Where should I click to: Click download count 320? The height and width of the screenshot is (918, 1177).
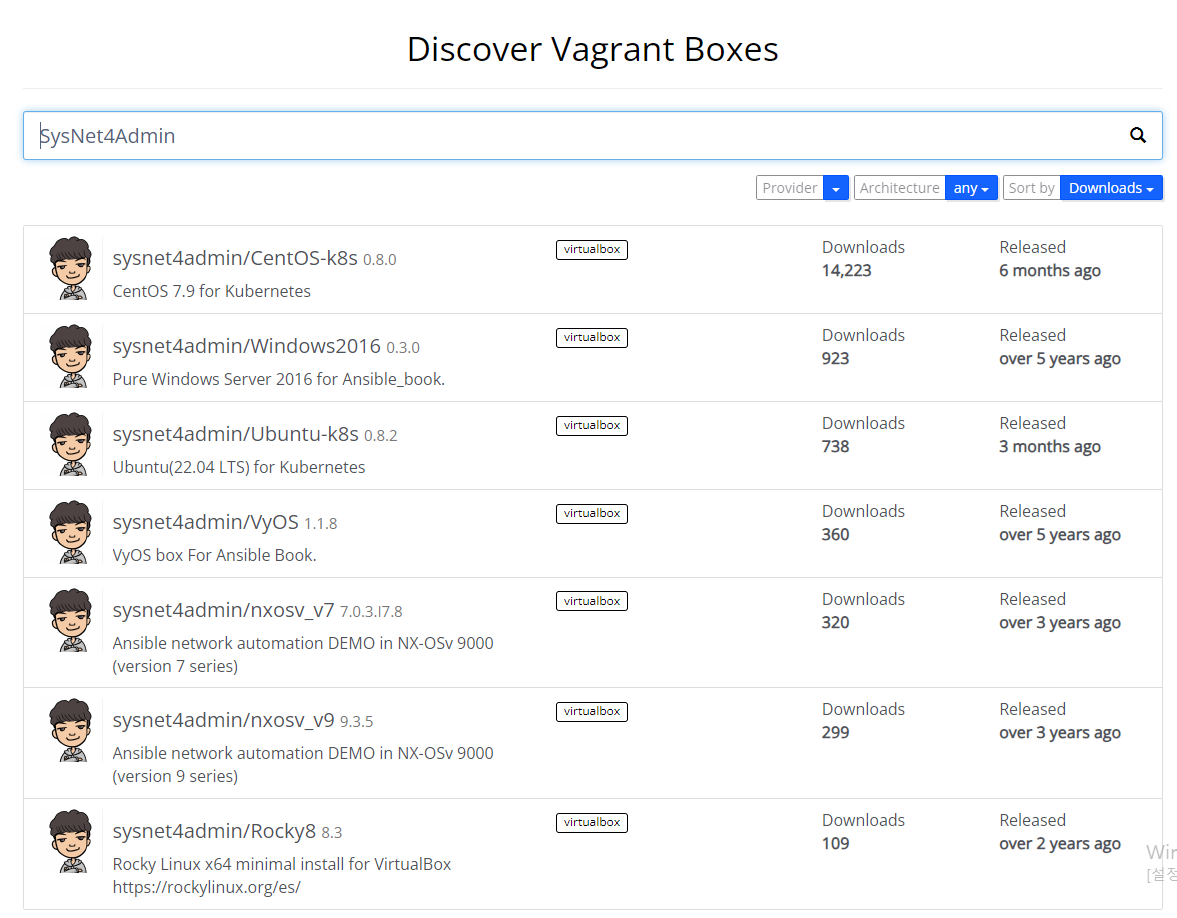point(835,622)
